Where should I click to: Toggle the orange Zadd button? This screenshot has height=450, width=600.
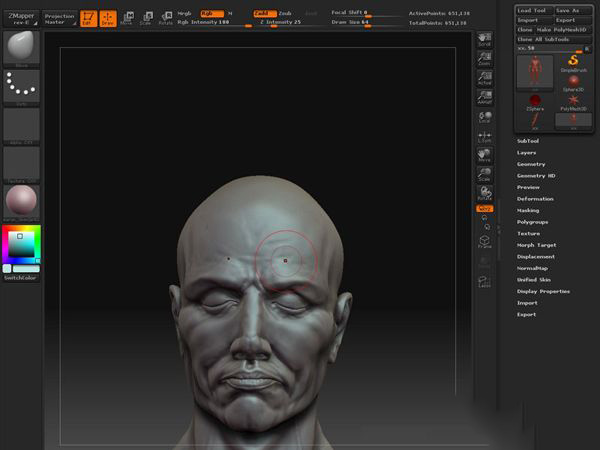point(265,14)
